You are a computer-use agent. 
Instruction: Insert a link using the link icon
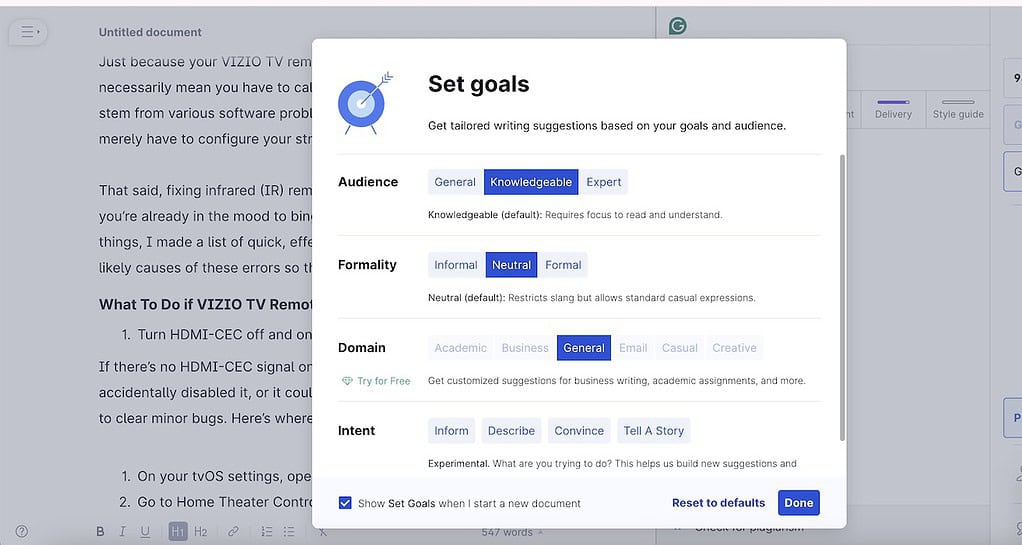[232, 531]
